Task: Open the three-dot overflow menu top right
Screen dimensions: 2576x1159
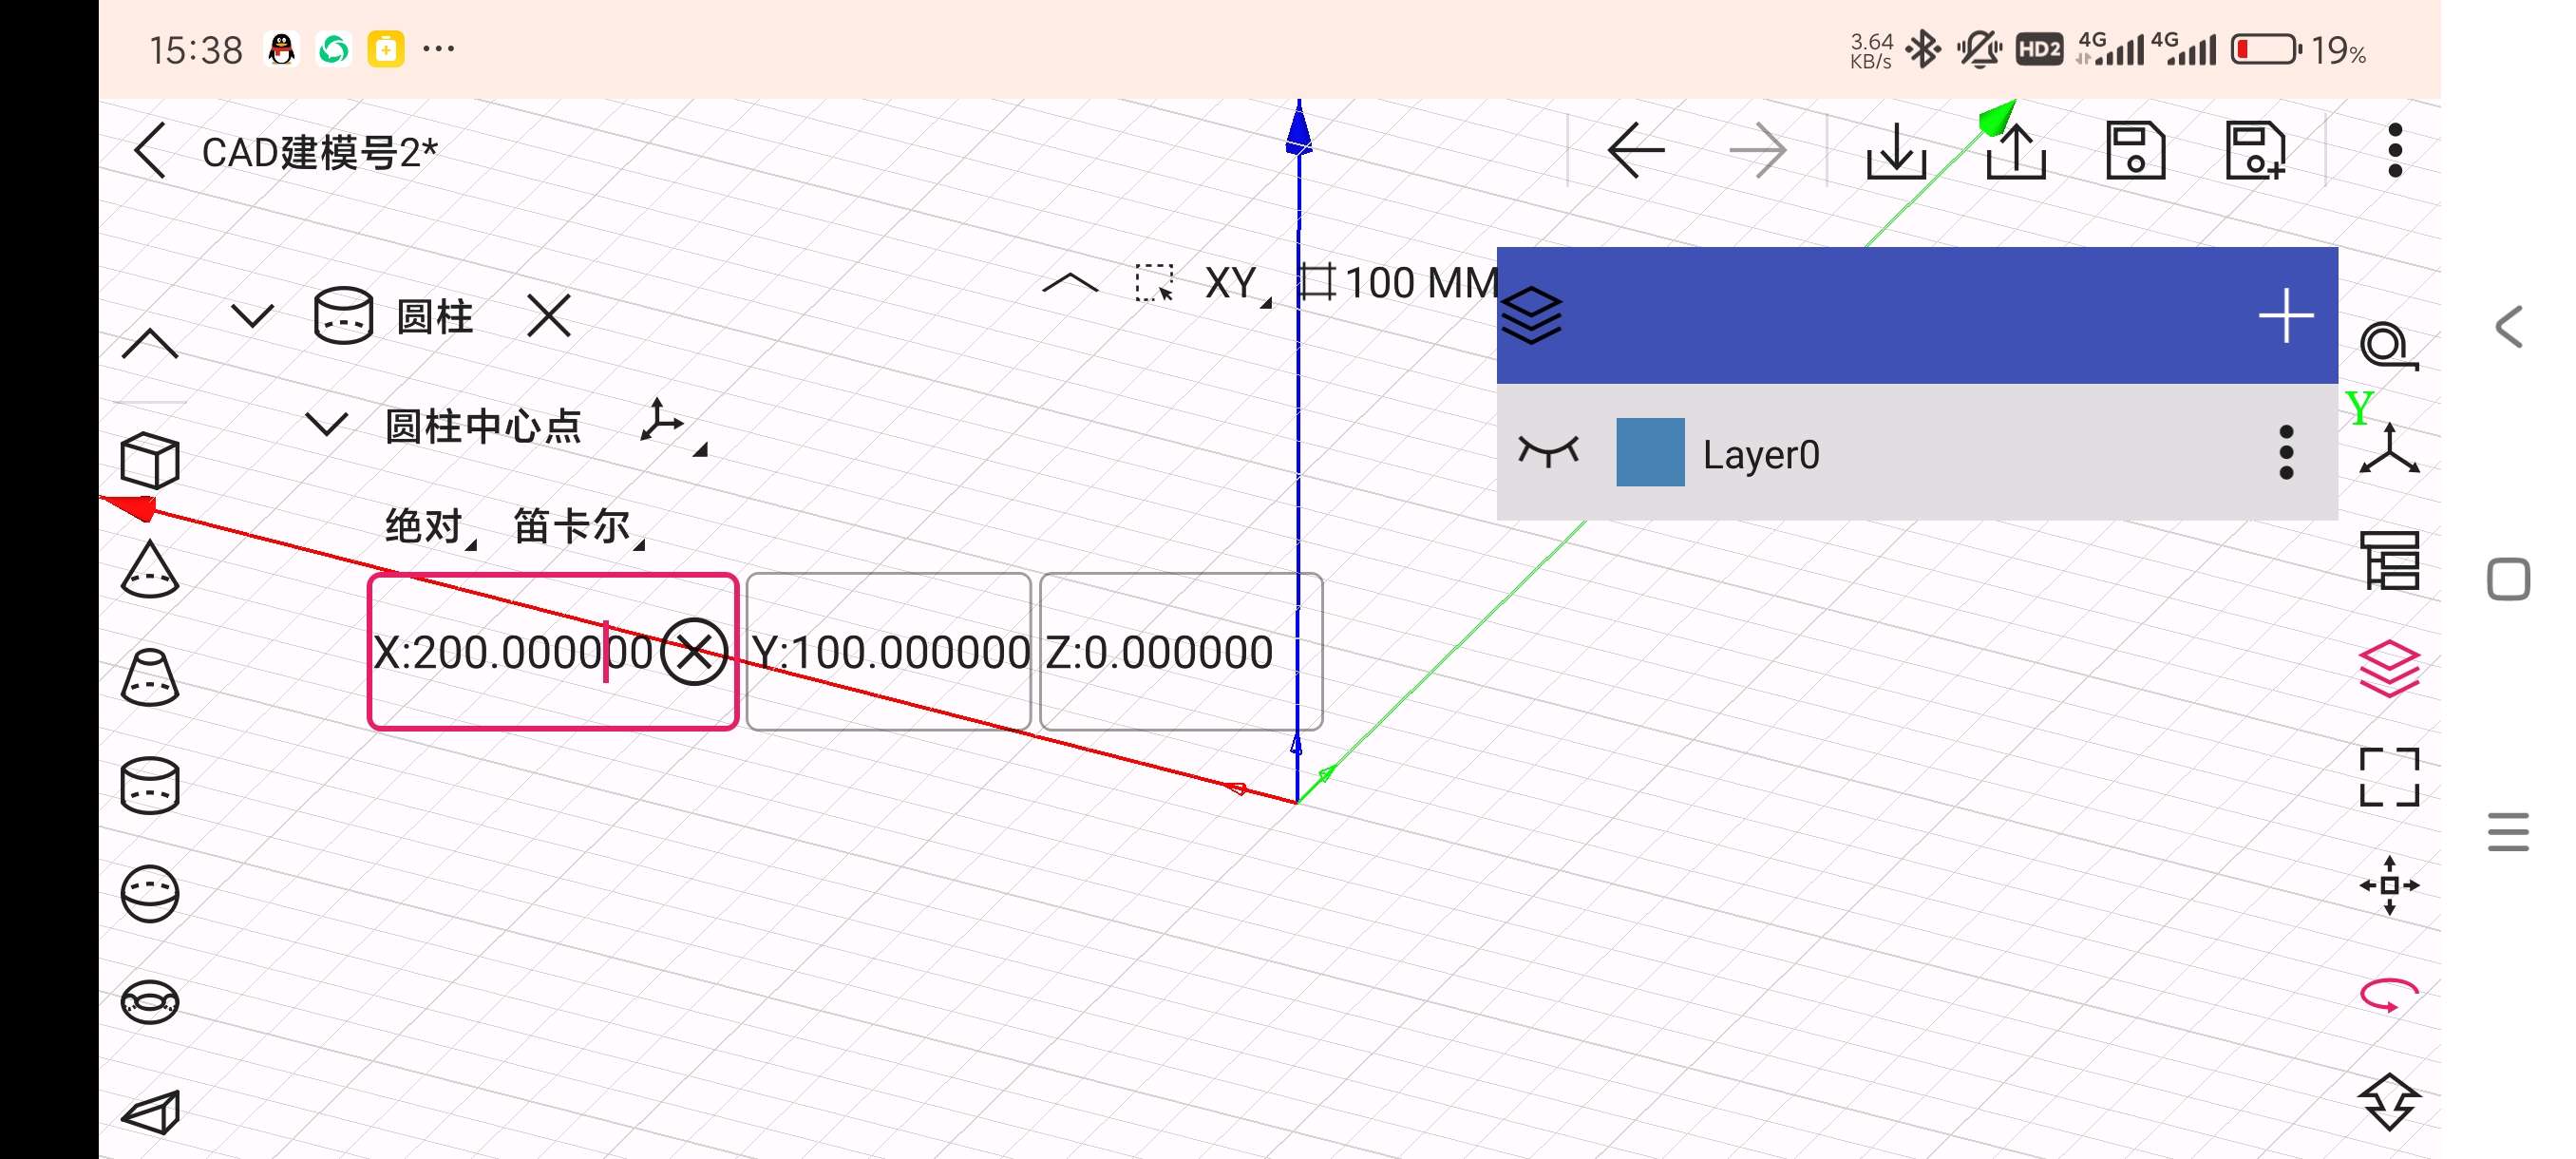Action: click(x=2394, y=151)
